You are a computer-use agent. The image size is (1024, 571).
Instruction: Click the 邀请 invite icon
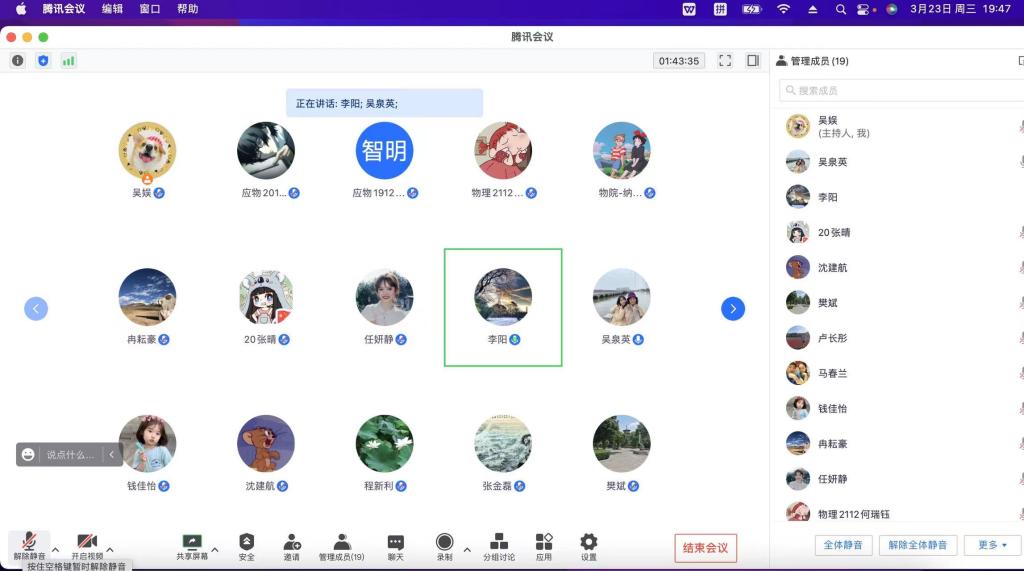point(292,542)
